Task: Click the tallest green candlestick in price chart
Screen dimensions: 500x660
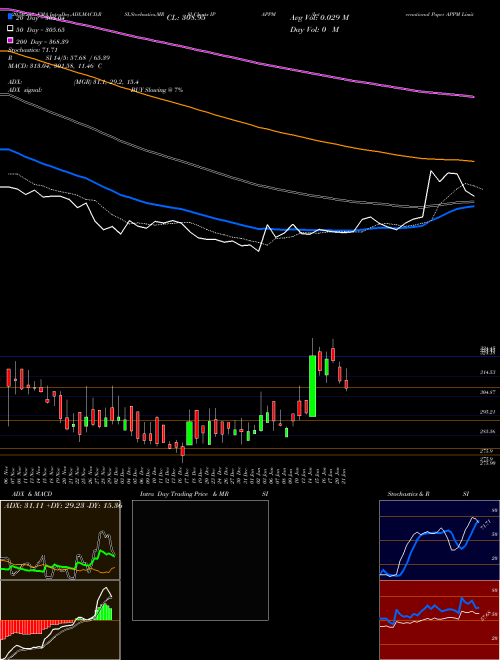Action: (312, 386)
